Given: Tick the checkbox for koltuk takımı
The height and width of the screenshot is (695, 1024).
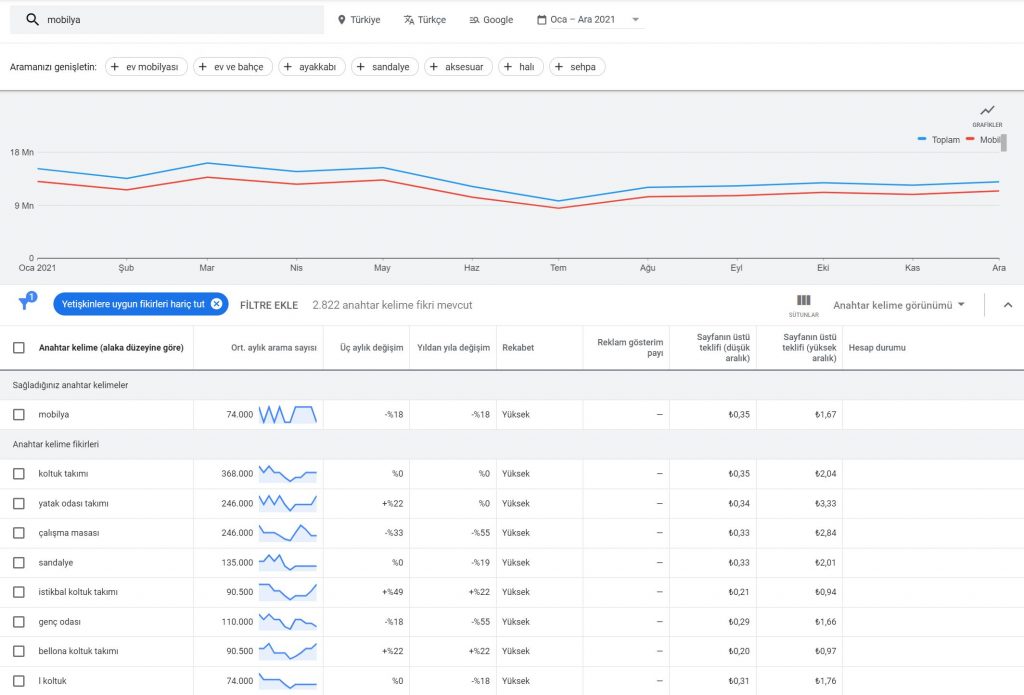Looking at the screenshot, I should point(19,474).
